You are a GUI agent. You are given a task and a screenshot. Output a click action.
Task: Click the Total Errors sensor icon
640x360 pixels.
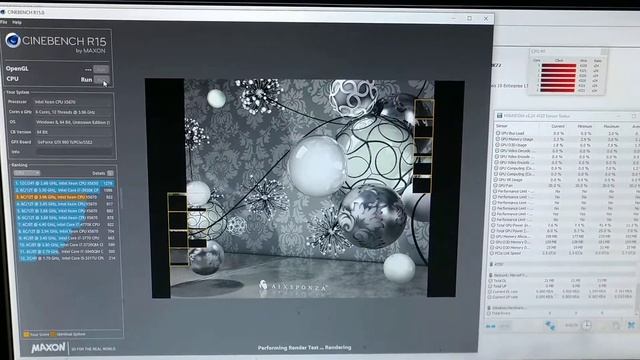pyautogui.click(x=489, y=313)
